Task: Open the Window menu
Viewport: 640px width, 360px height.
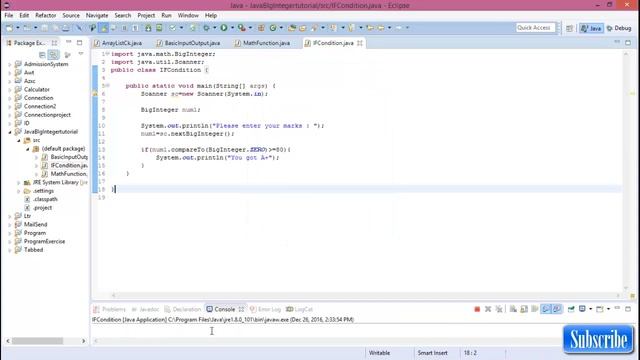Action: 188,15
